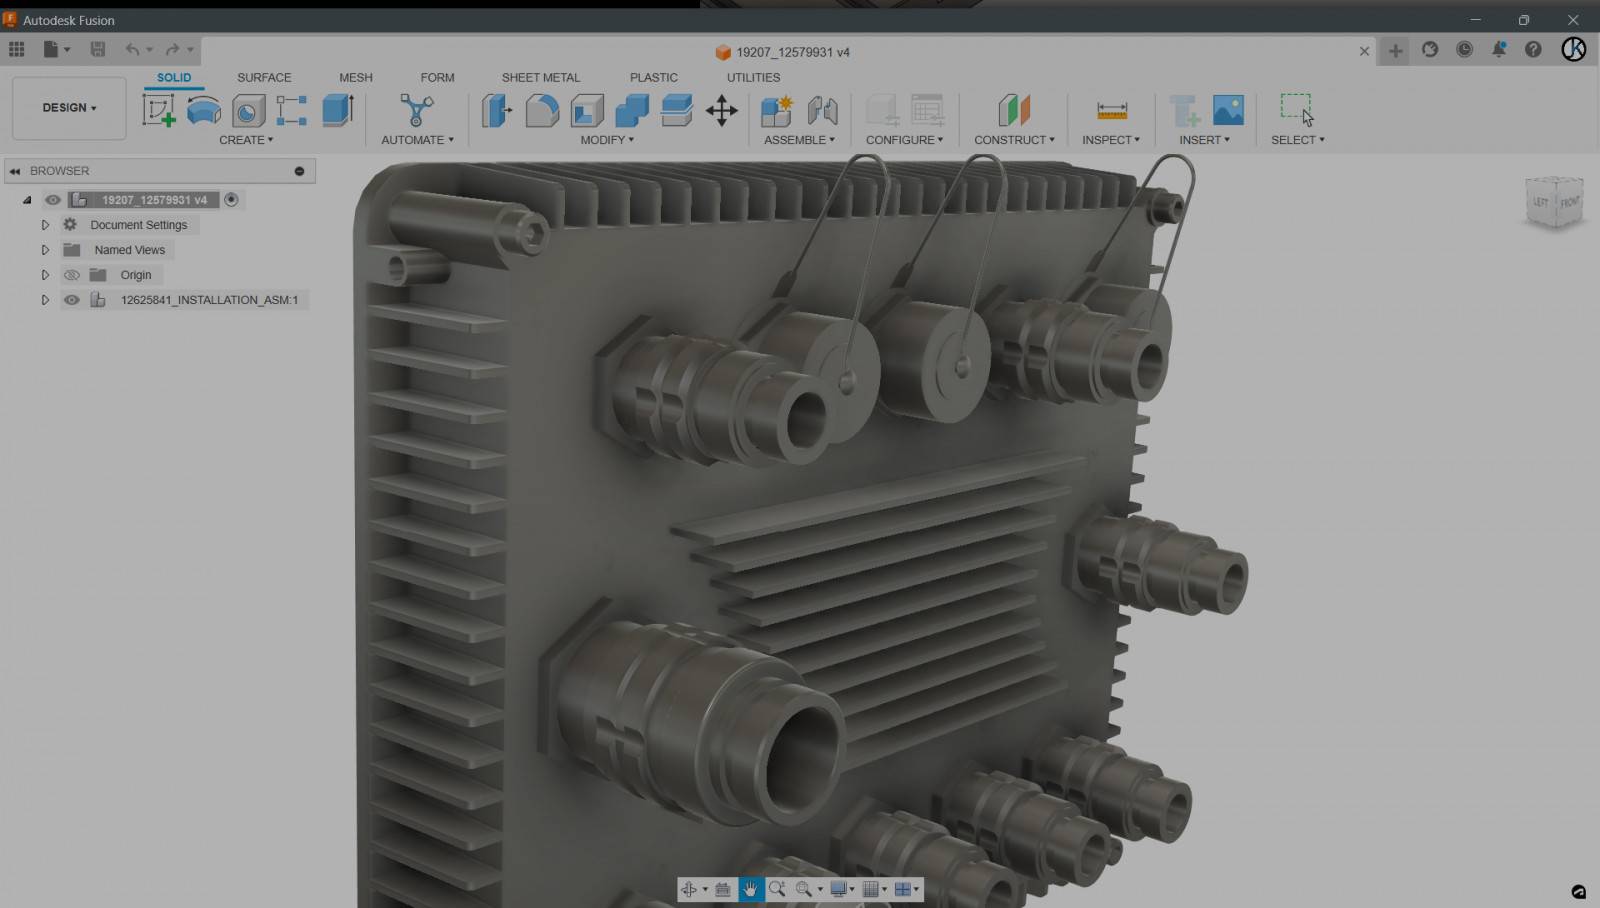Viewport: 1600px width, 908px height.
Task: Switch to the SURFACE tab
Action: coord(264,77)
